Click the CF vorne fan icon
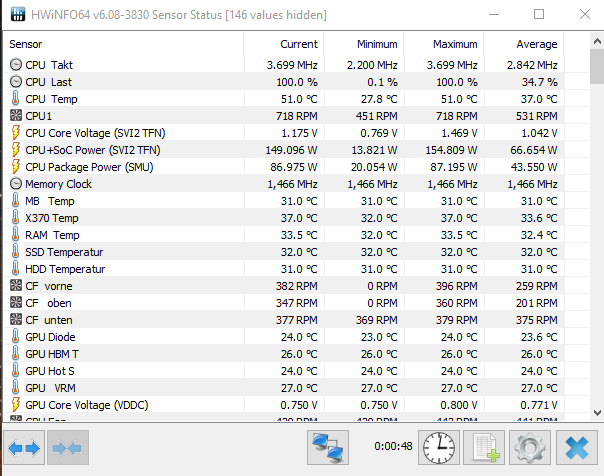604x476 pixels. pyautogui.click(x=16, y=285)
